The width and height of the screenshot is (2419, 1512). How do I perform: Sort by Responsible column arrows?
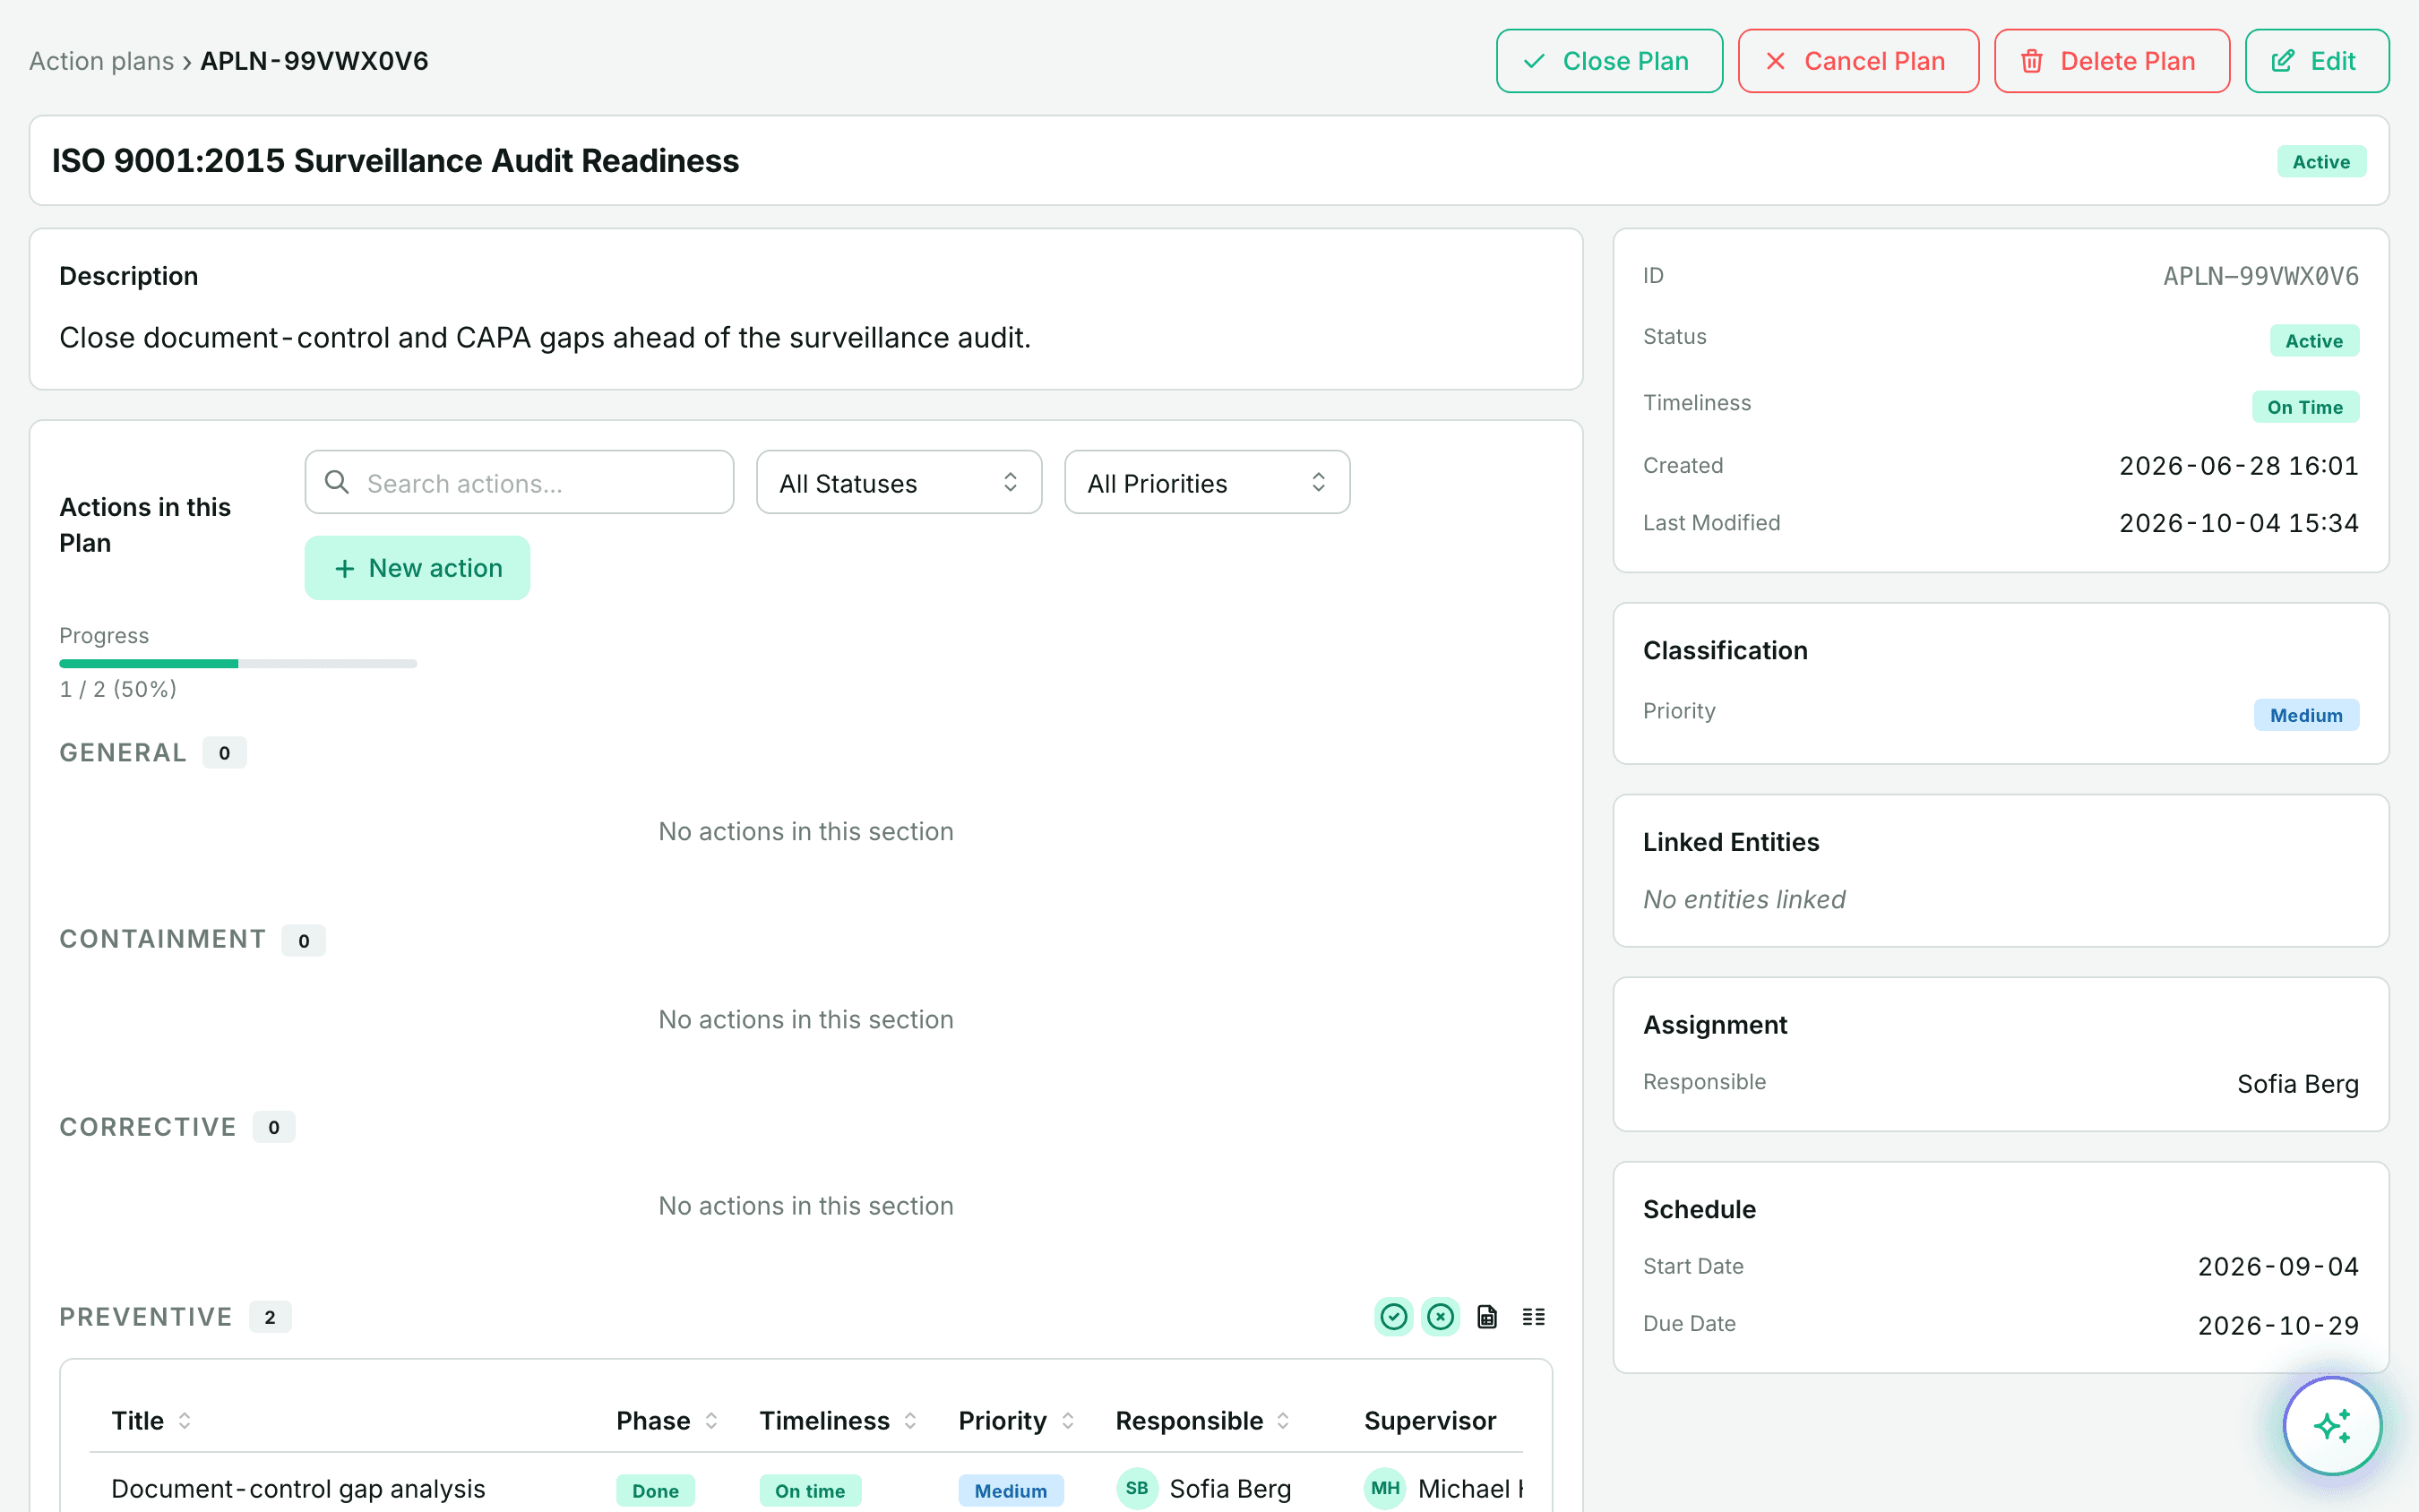(x=1283, y=1421)
